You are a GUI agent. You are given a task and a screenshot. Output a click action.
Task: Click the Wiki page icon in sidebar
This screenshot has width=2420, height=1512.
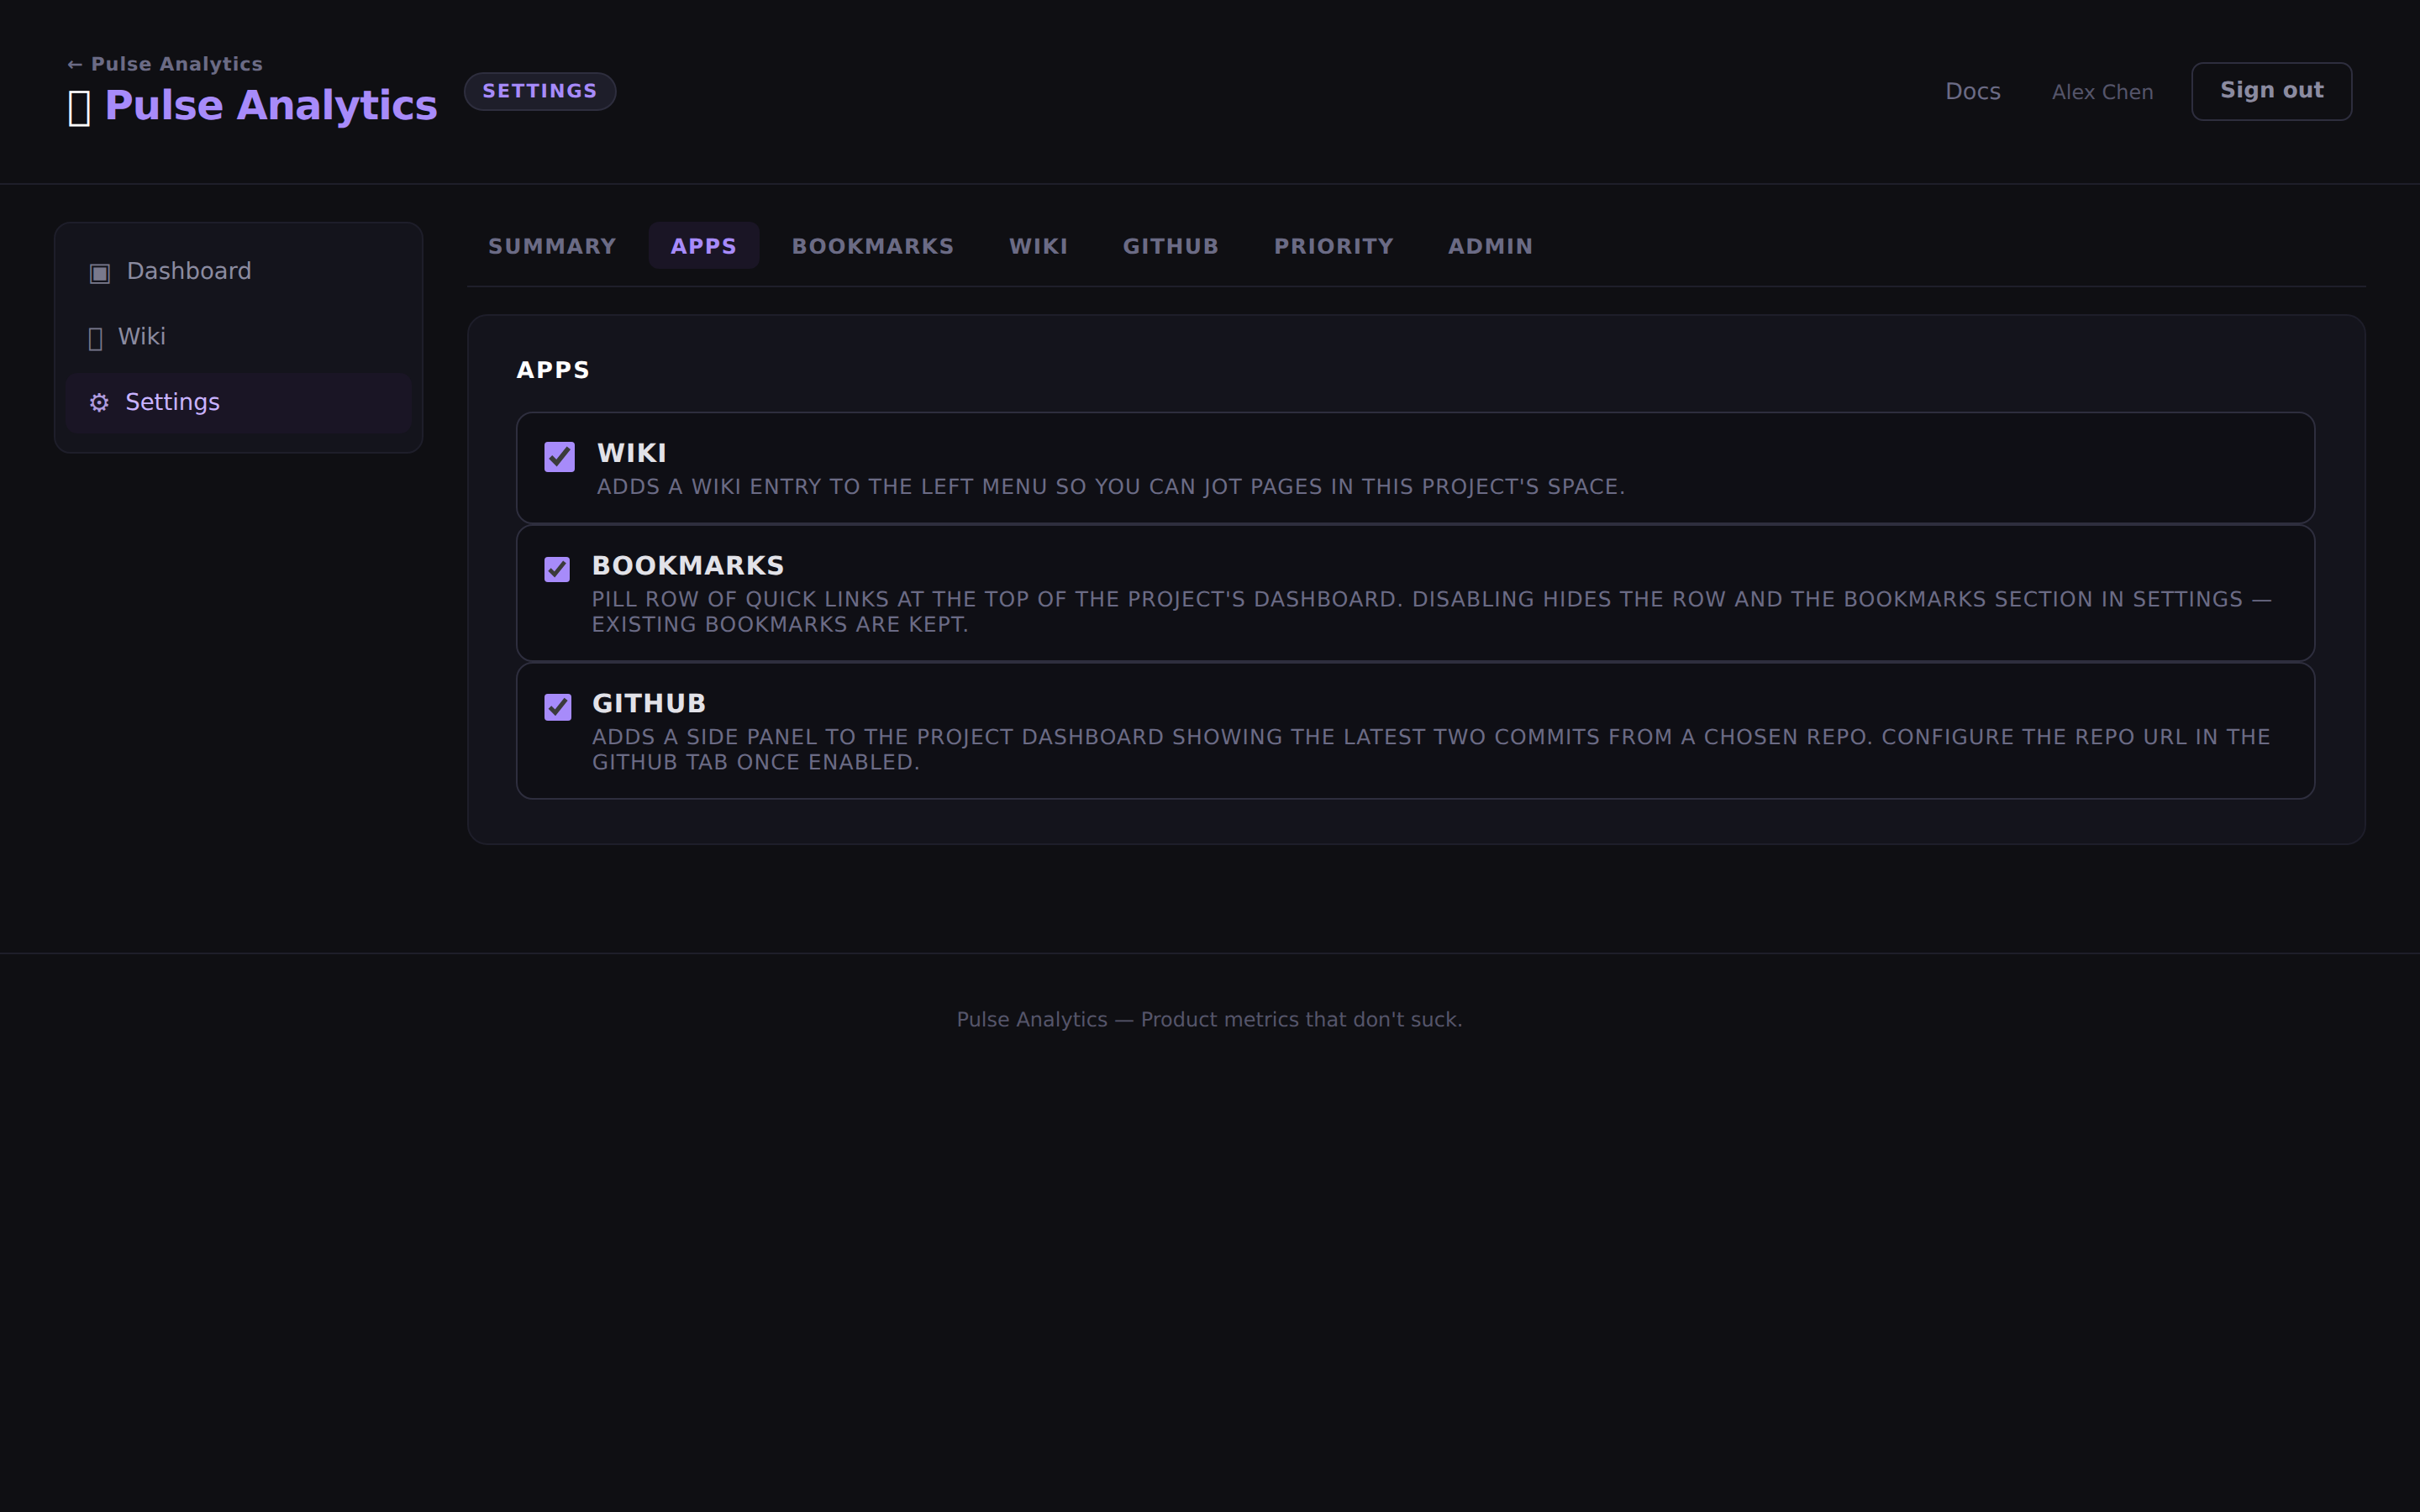coord(96,339)
